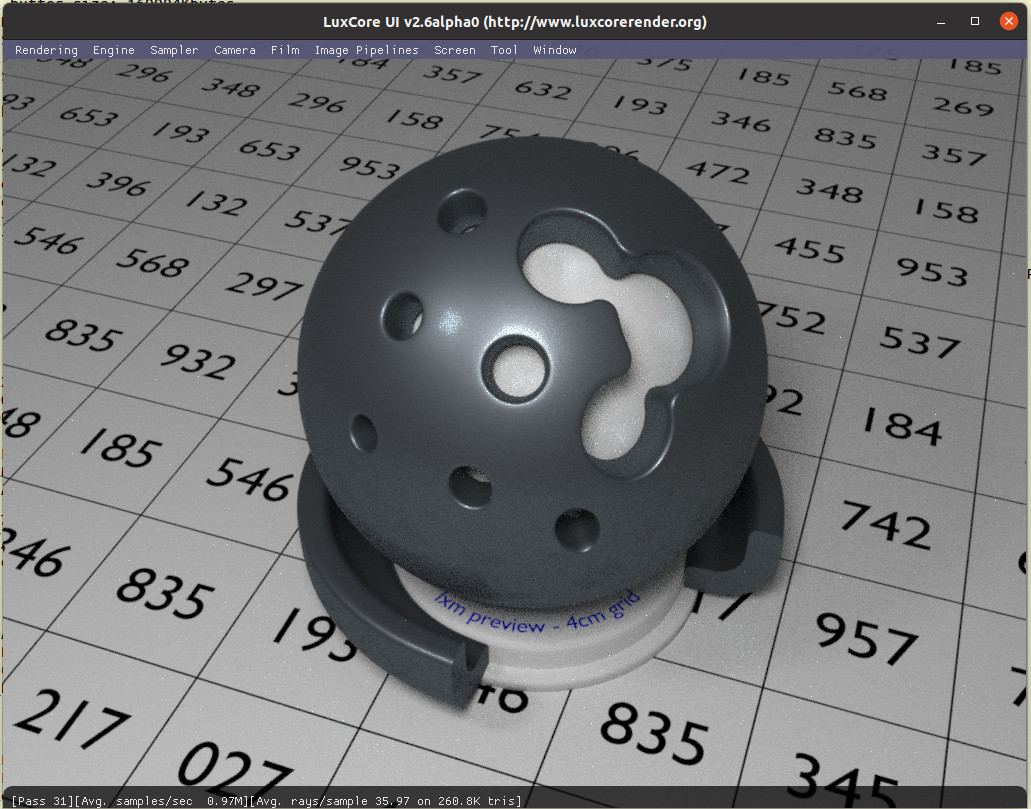Screen dimensions: 1031x809
Task: Close the LuxCore UI window
Action: [x=1009, y=21]
